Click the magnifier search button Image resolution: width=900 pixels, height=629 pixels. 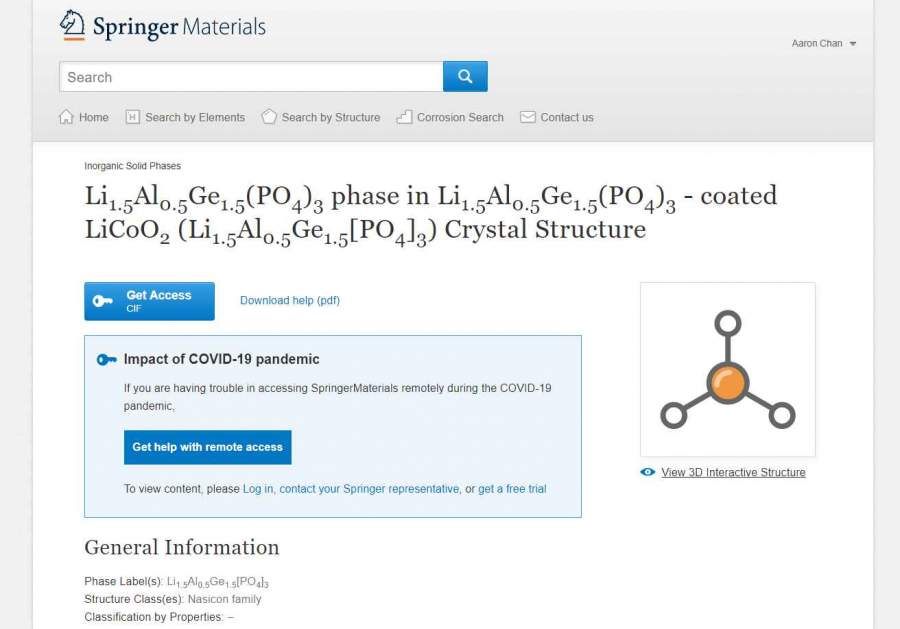click(x=465, y=76)
